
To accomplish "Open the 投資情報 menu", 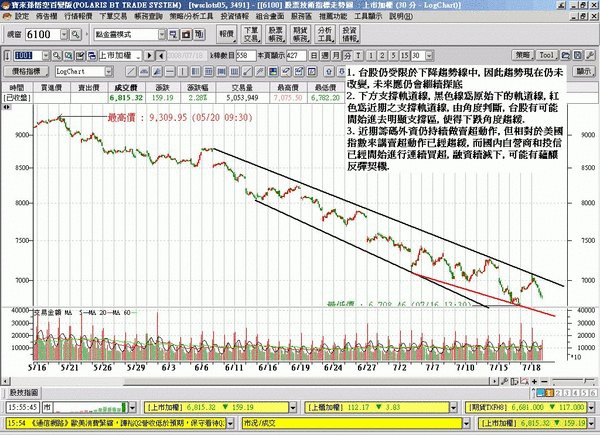I will point(235,16).
